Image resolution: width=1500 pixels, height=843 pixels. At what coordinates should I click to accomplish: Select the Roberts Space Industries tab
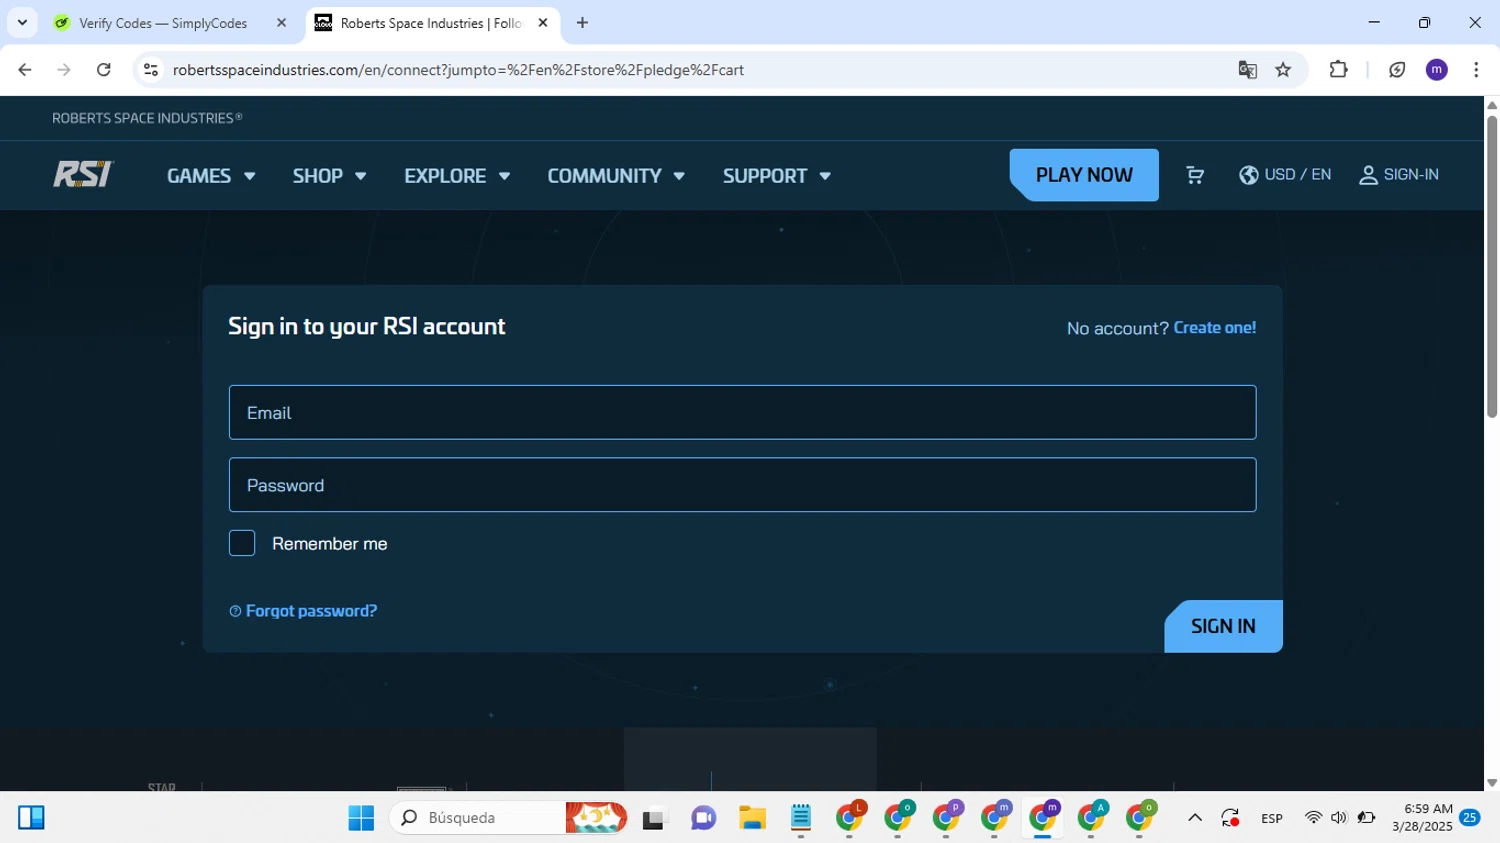[x=430, y=23]
